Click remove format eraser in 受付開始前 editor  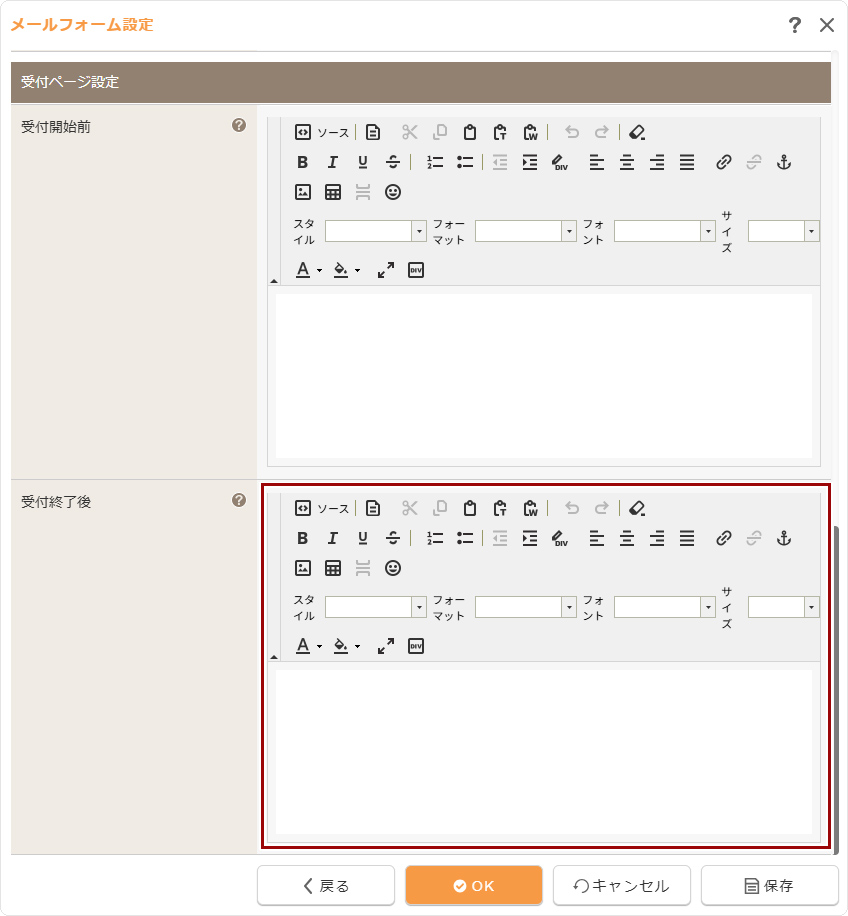click(637, 132)
